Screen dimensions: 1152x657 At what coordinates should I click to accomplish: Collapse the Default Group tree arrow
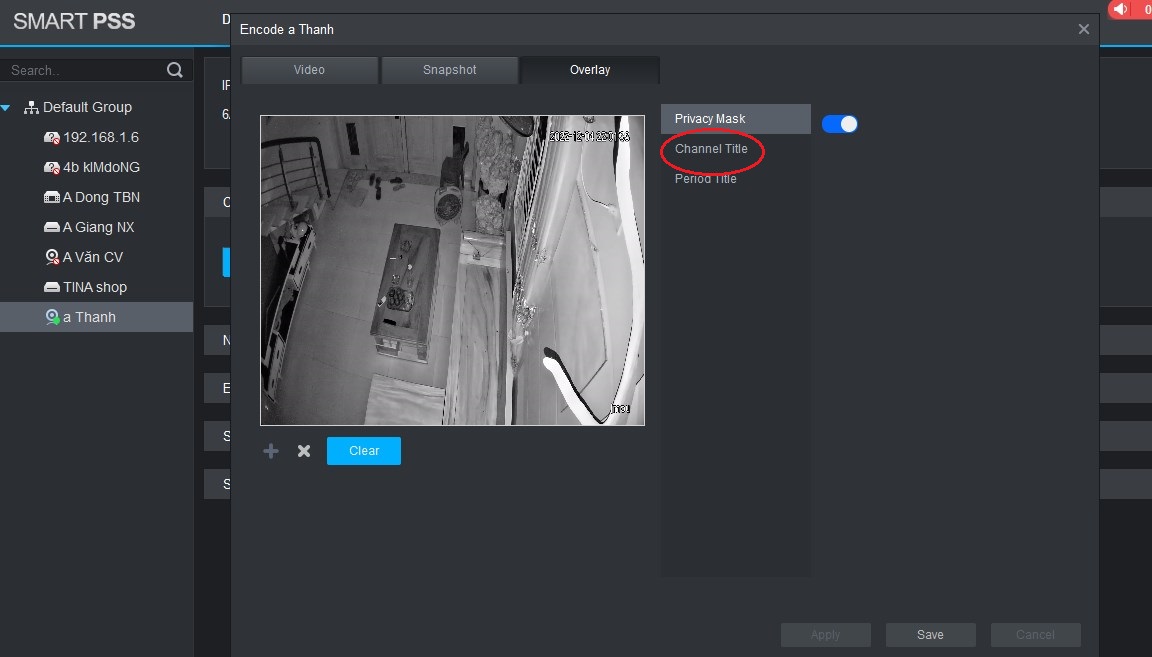pyautogui.click(x=6, y=108)
